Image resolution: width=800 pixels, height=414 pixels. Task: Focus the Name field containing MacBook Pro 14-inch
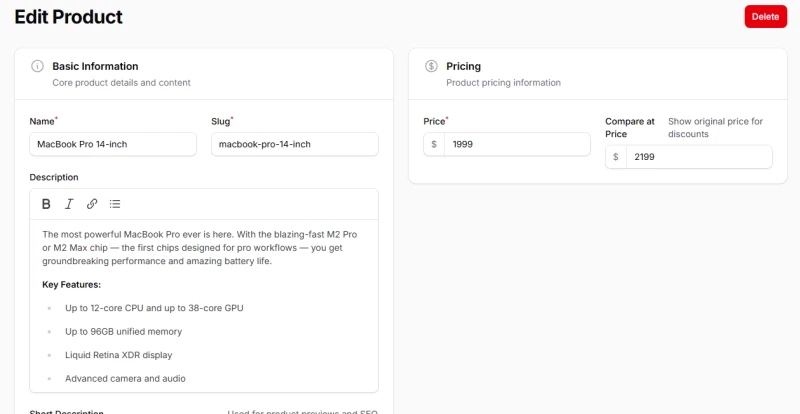point(113,144)
